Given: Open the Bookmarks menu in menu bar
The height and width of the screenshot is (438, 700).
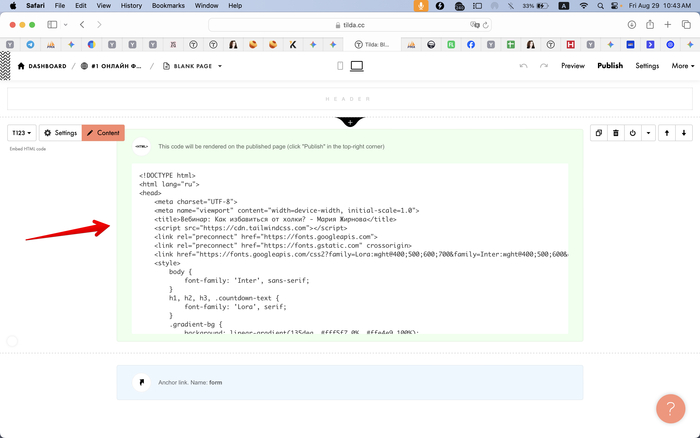Looking at the screenshot, I should click(167, 6).
